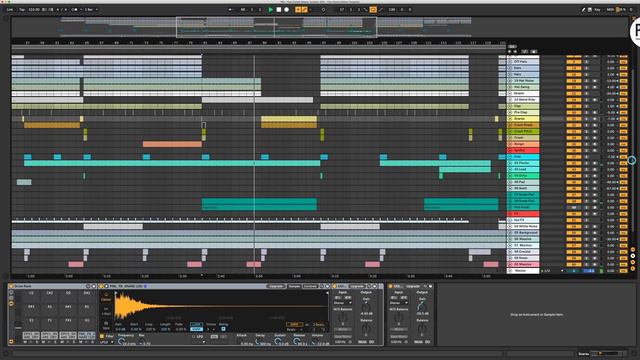Unfold the Hat Swing track
This screenshot has width=640, height=360.
(510, 87)
